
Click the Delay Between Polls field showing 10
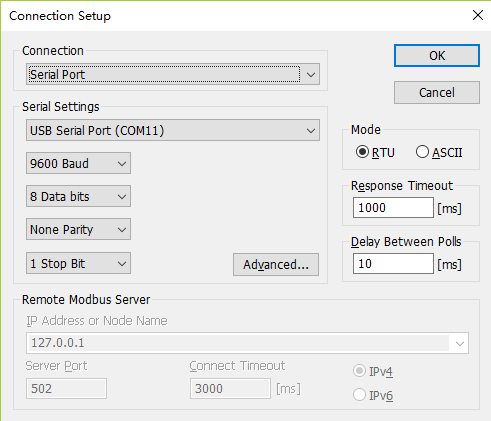393,264
